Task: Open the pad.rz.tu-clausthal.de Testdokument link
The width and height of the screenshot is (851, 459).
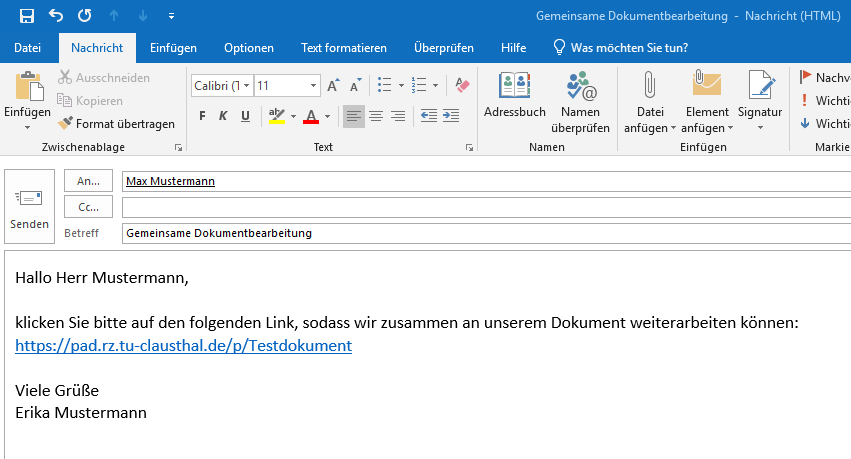Action: 183,346
